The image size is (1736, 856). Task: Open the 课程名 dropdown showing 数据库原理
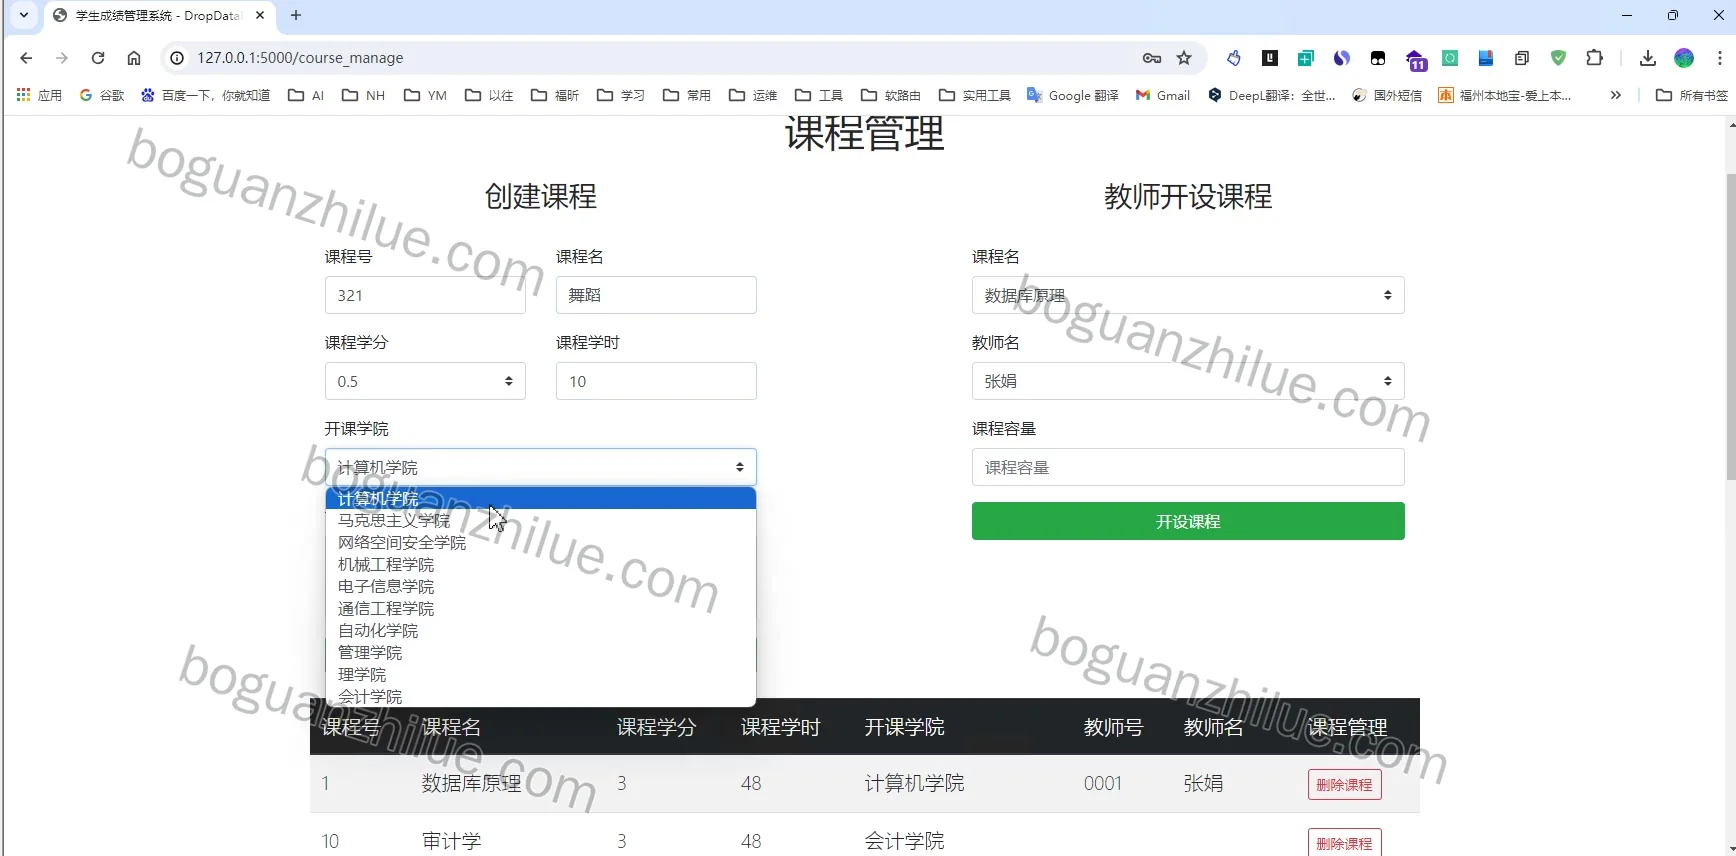point(1188,295)
